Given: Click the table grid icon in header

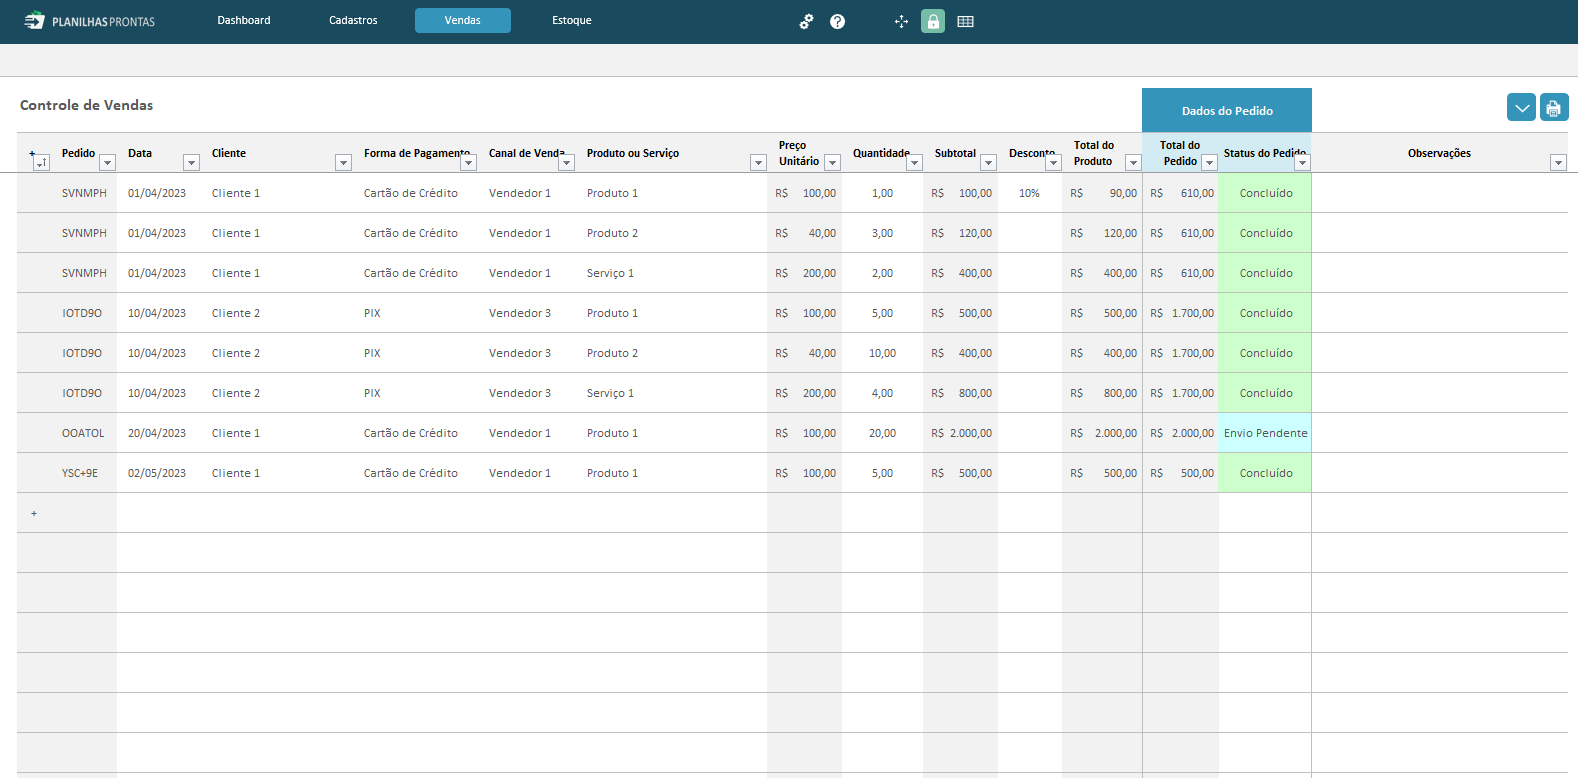Looking at the screenshot, I should 965,21.
